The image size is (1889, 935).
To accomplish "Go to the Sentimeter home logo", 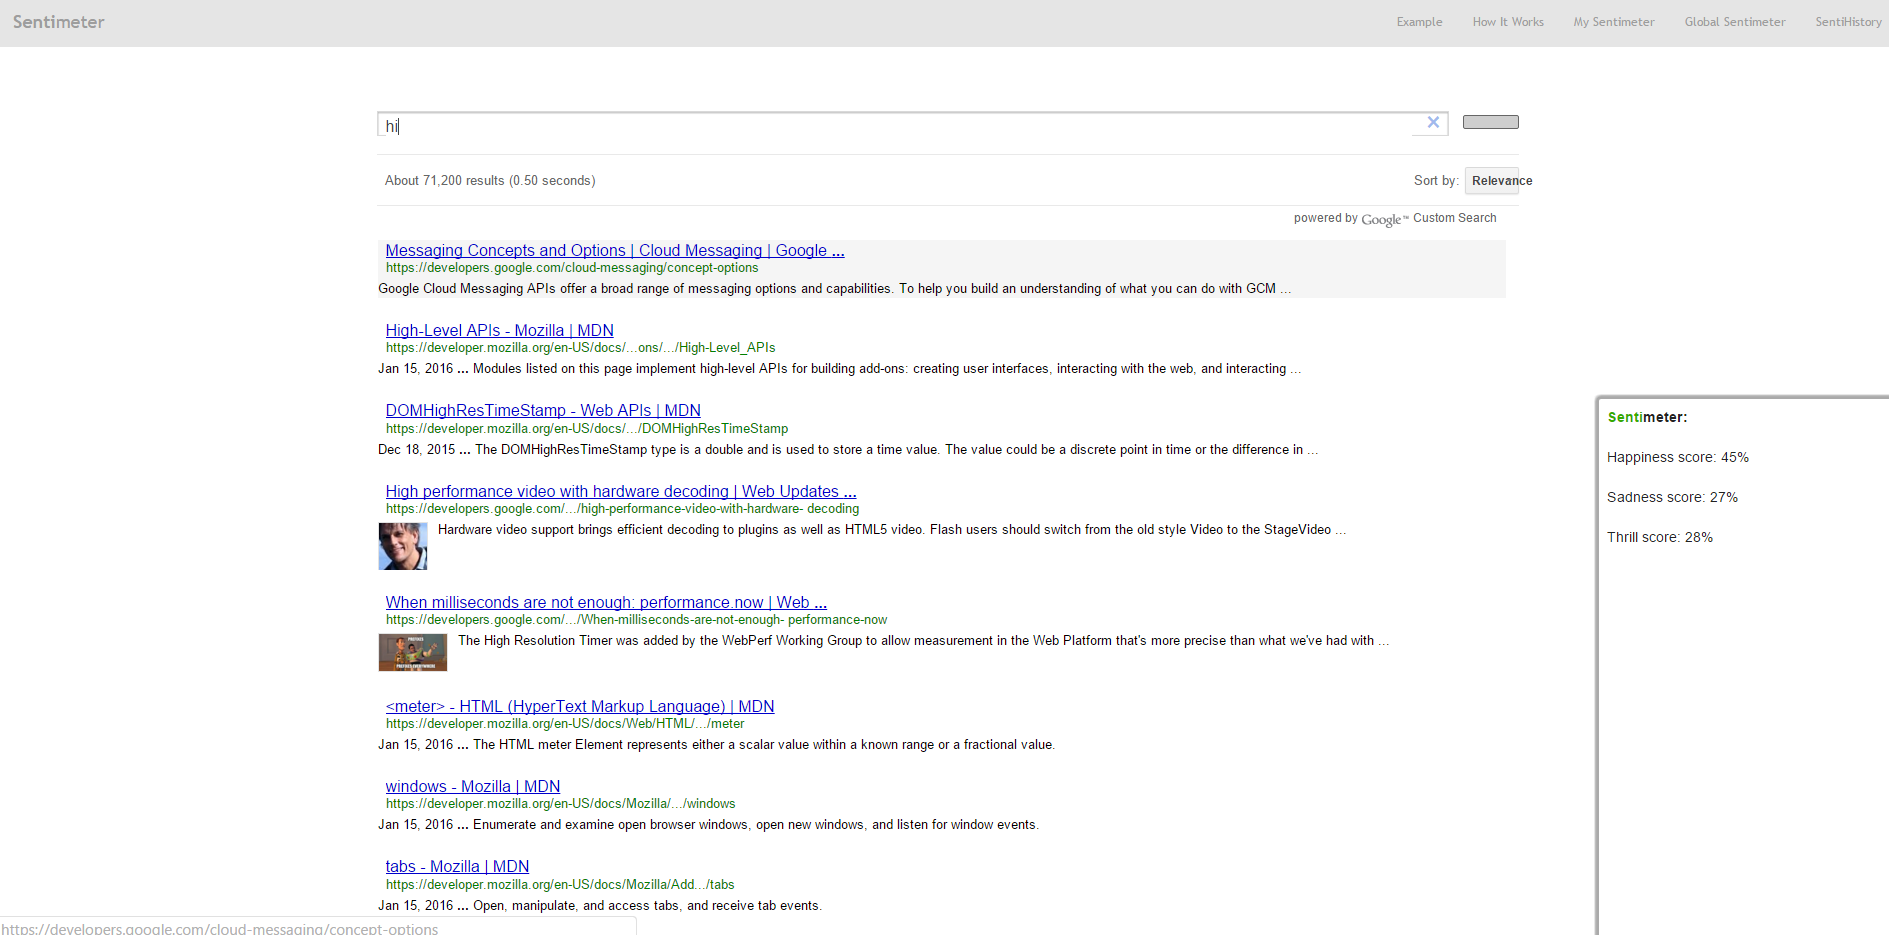I will pyautogui.click(x=58, y=22).
